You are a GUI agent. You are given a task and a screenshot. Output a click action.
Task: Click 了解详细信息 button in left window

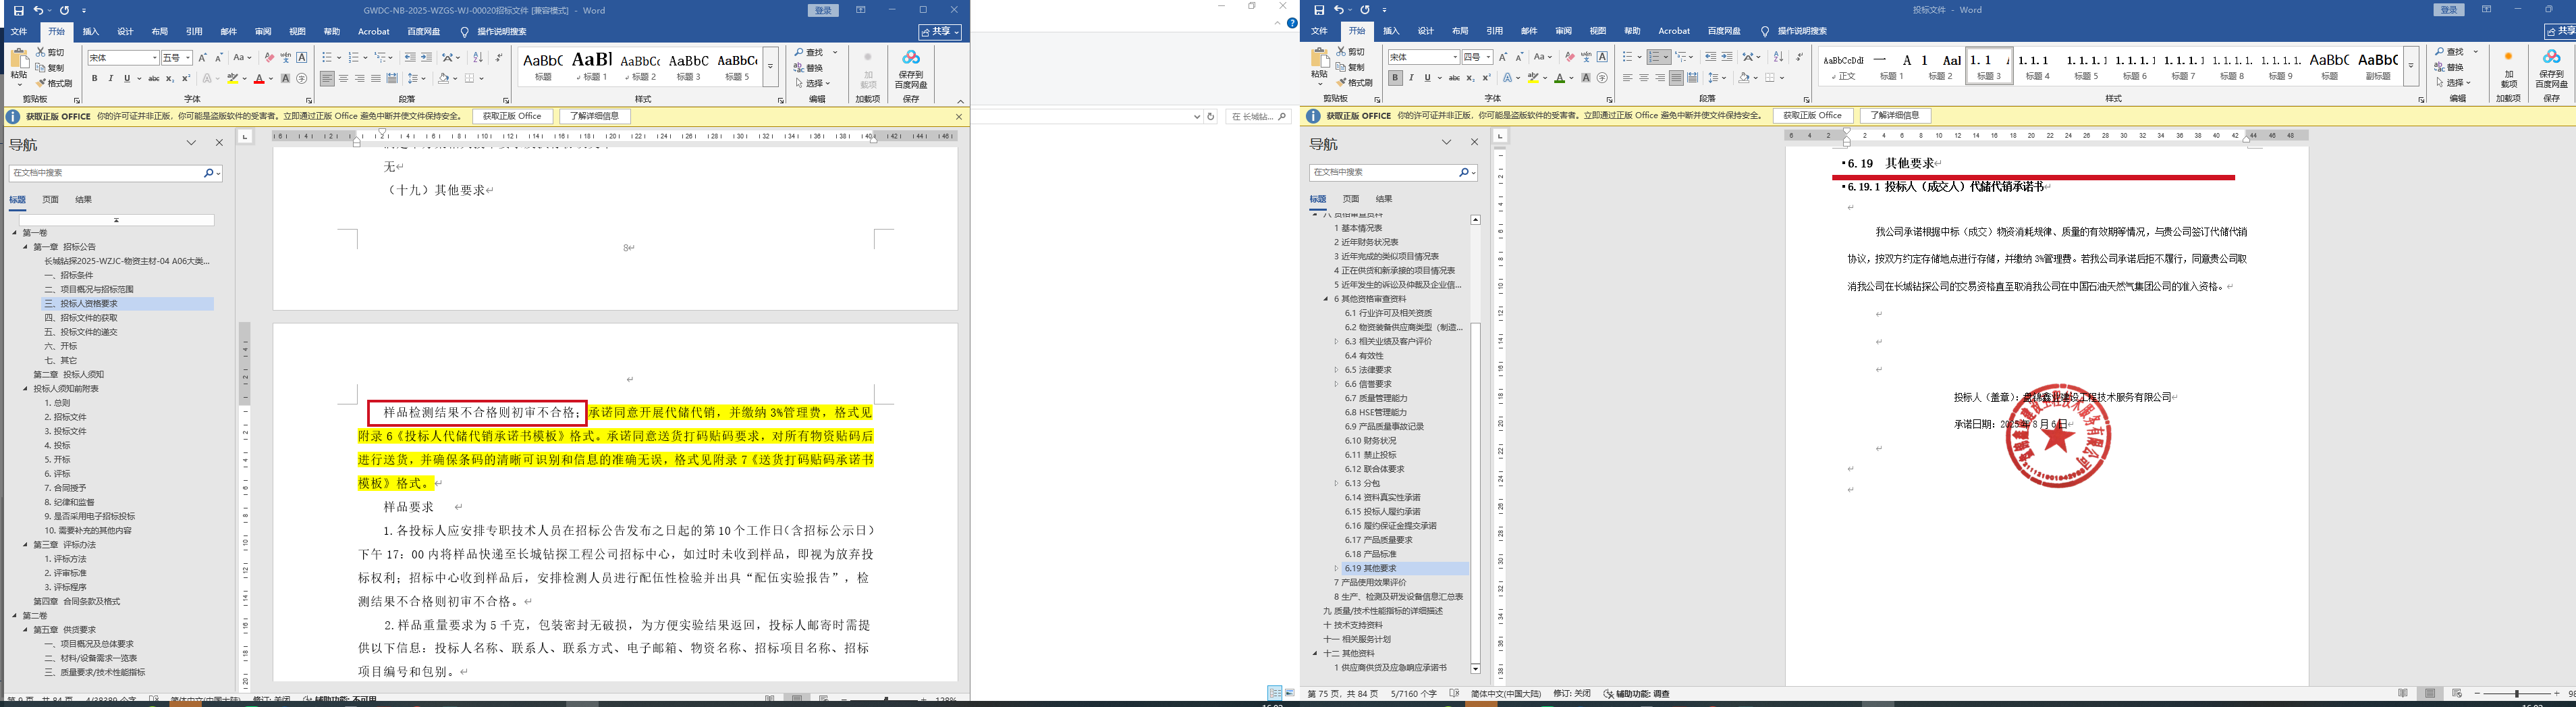pos(595,116)
